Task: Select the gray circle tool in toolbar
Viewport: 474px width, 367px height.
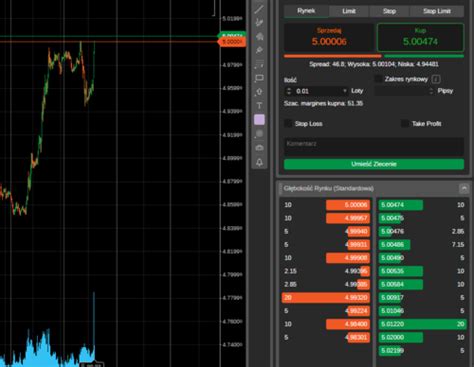Action: coord(259,134)
